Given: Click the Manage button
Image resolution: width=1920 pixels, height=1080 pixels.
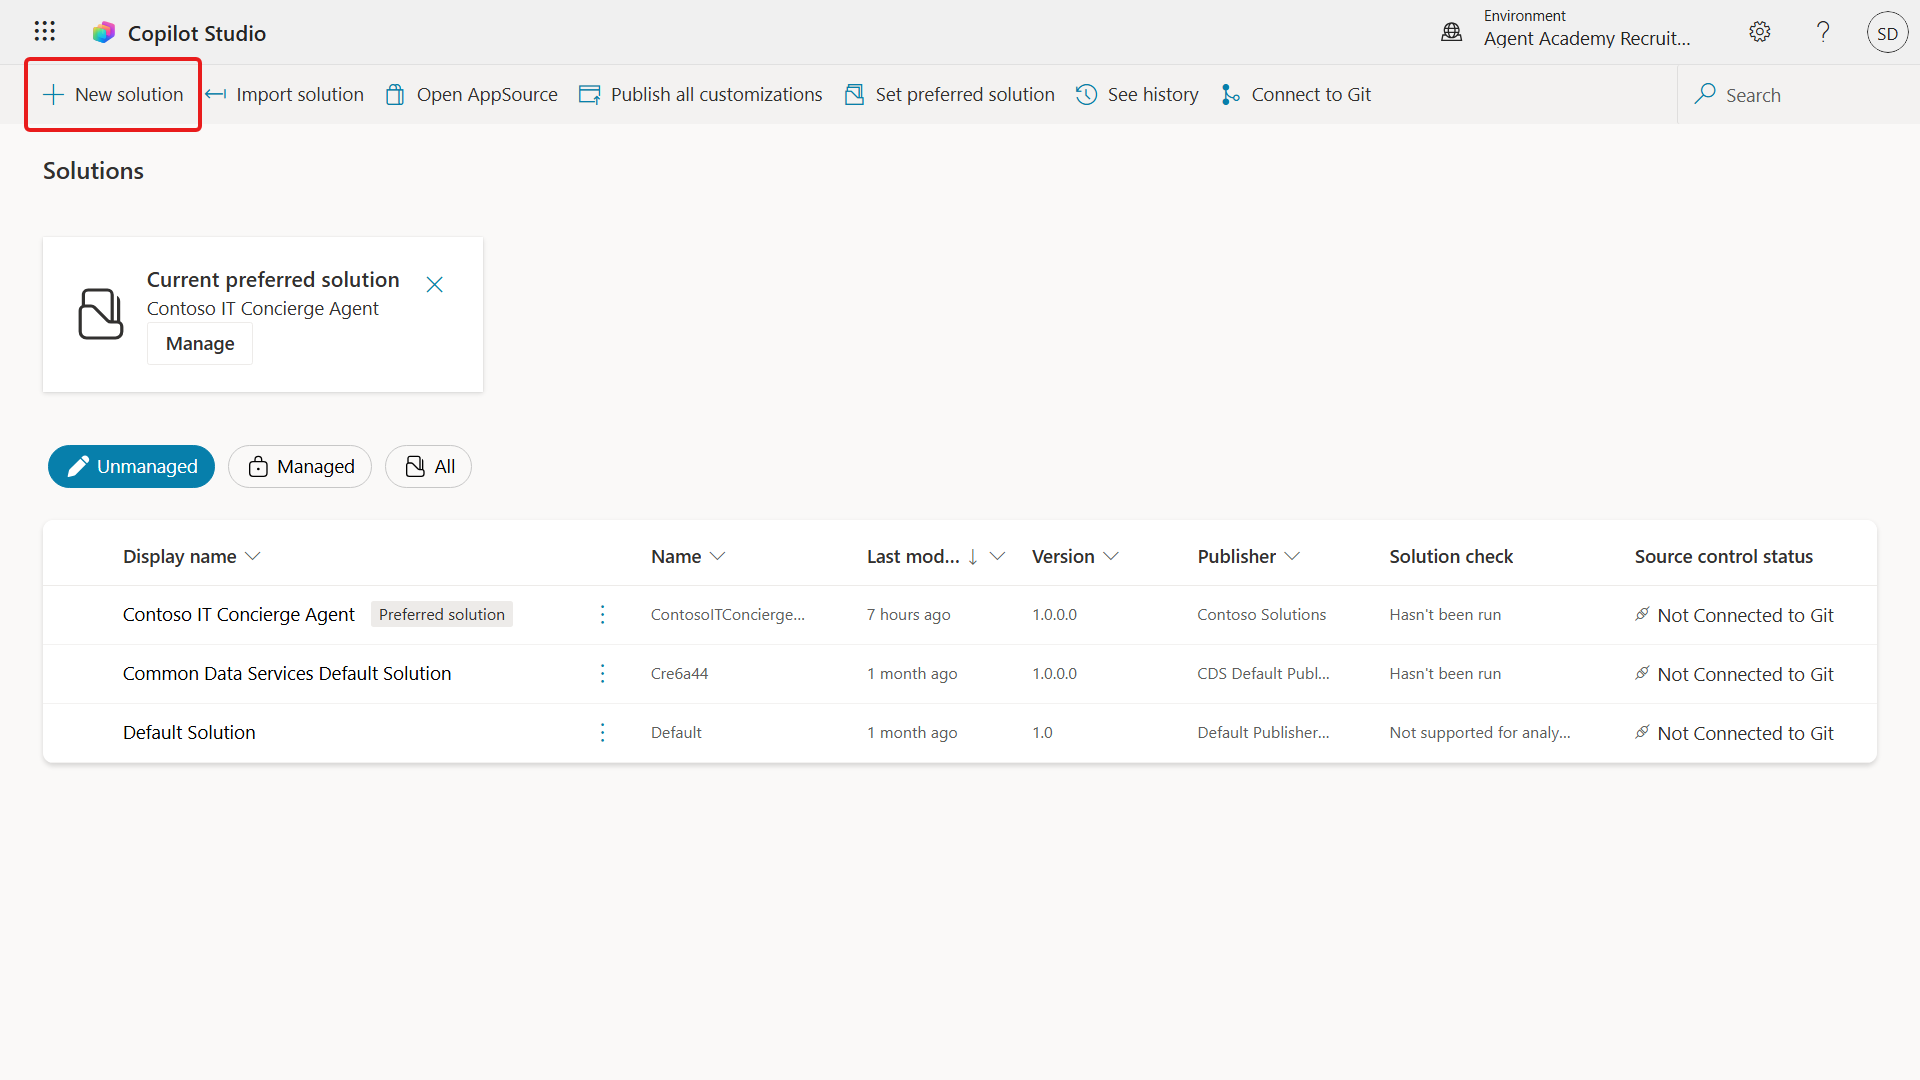Looking at the screenshot, I should point(200,343).
